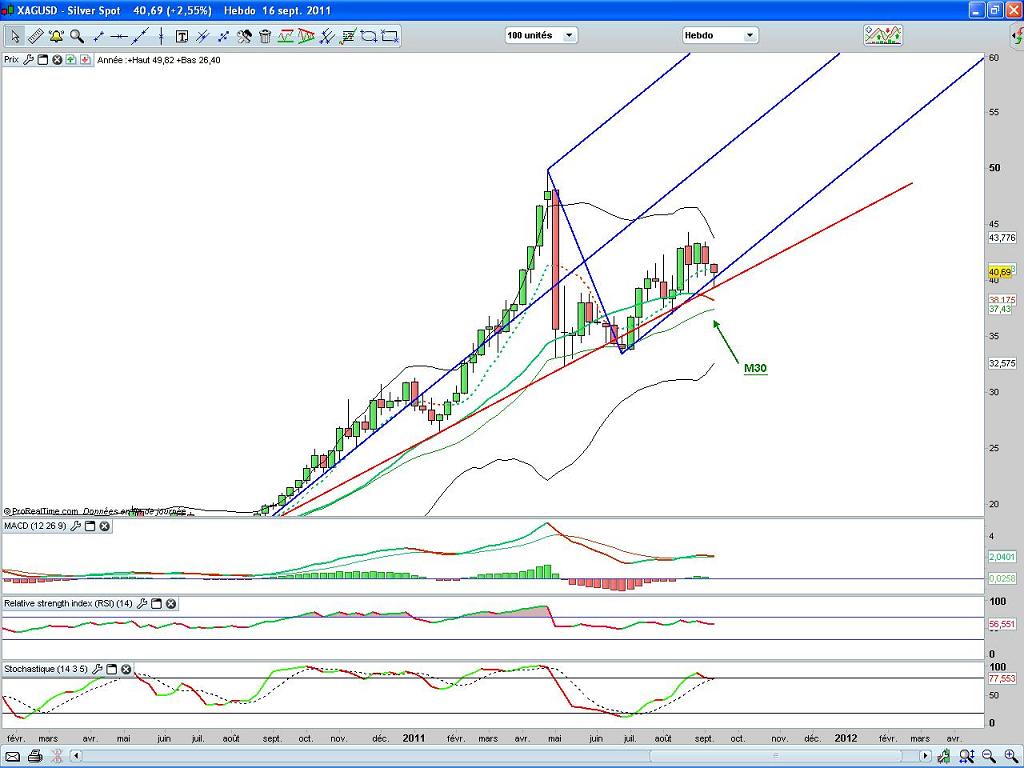The image size is (1024, 768).
Task: Select the vertical line drawing tool
Action: pos(161,36)
